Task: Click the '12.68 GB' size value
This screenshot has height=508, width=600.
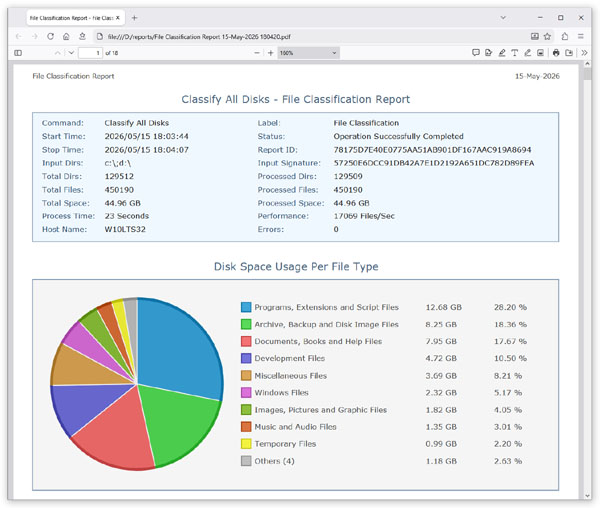Action: point(443,307)
